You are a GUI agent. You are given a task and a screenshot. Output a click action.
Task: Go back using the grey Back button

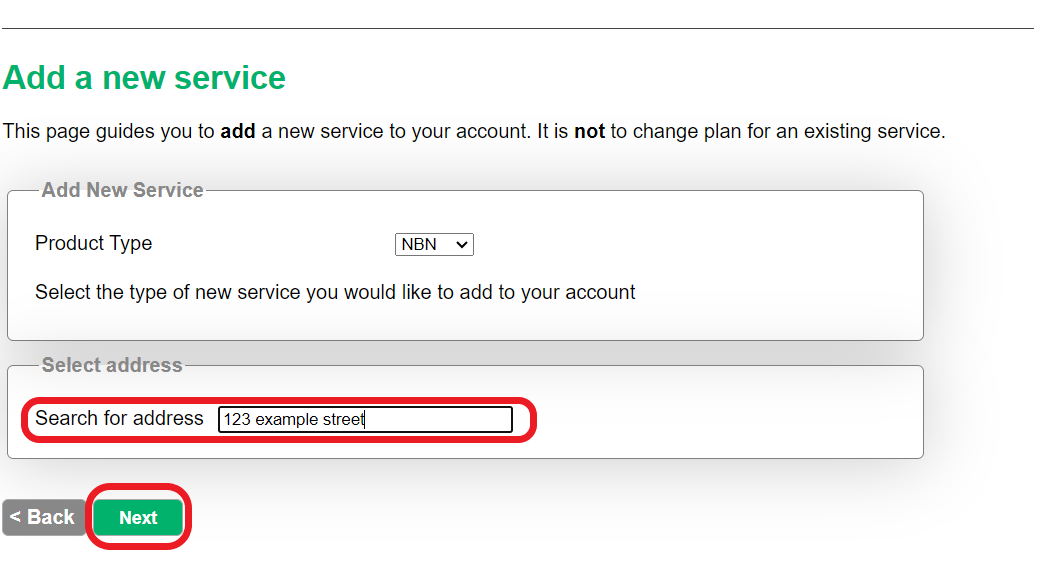(x=44, y=517)
